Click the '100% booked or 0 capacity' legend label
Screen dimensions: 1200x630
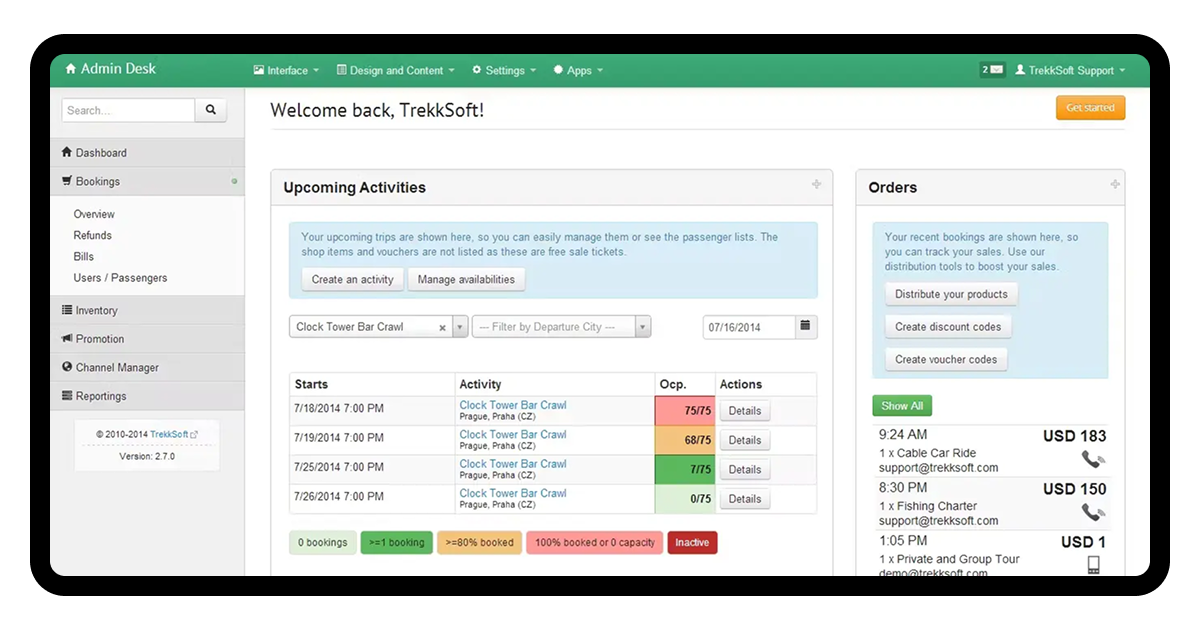point(595,543)
